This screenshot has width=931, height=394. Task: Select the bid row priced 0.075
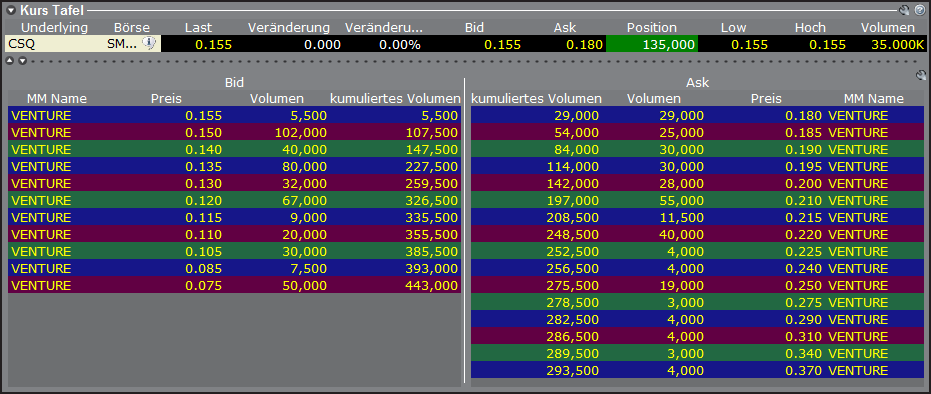pos(235,285)
